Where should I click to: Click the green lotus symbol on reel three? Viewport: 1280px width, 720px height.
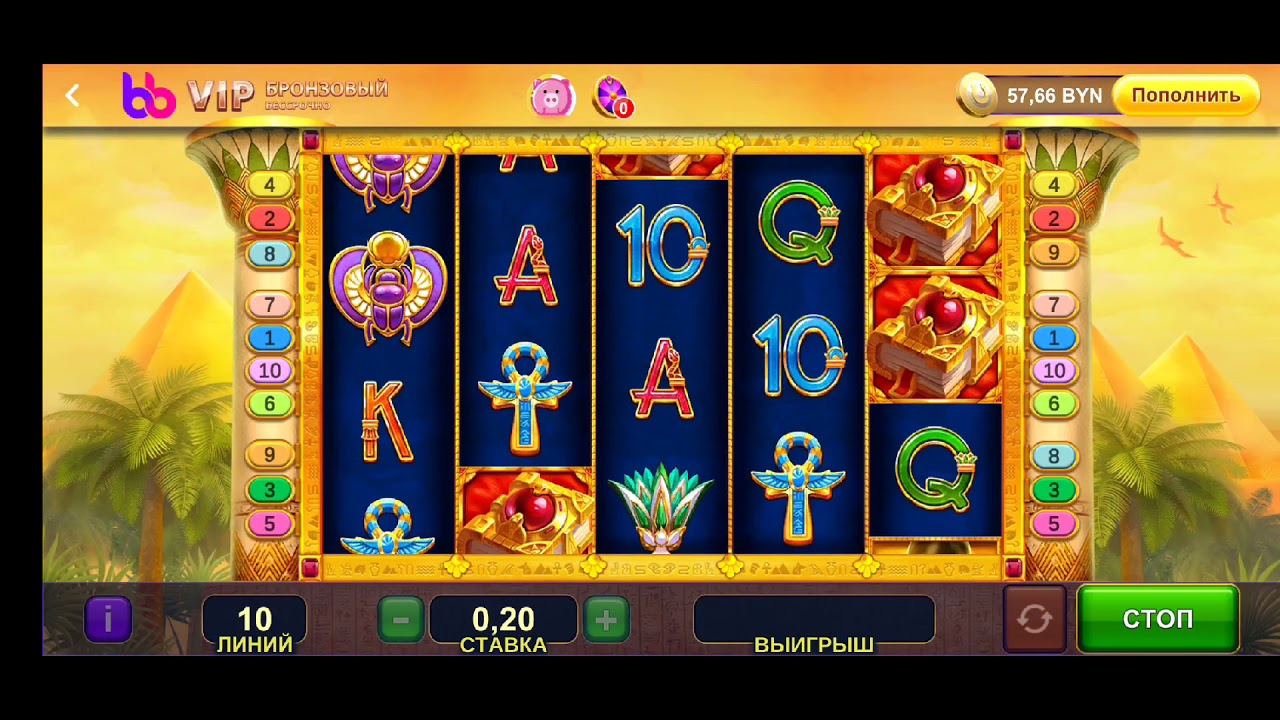[660, 507]
